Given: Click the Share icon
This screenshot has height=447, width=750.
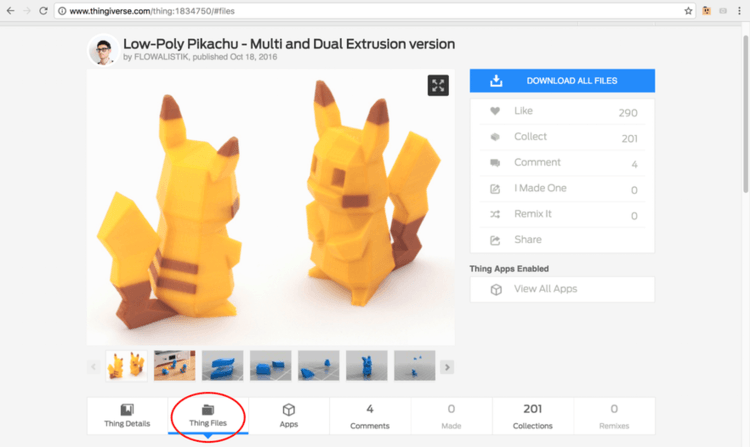Looking at the screenshot, I should coord(495,240).
